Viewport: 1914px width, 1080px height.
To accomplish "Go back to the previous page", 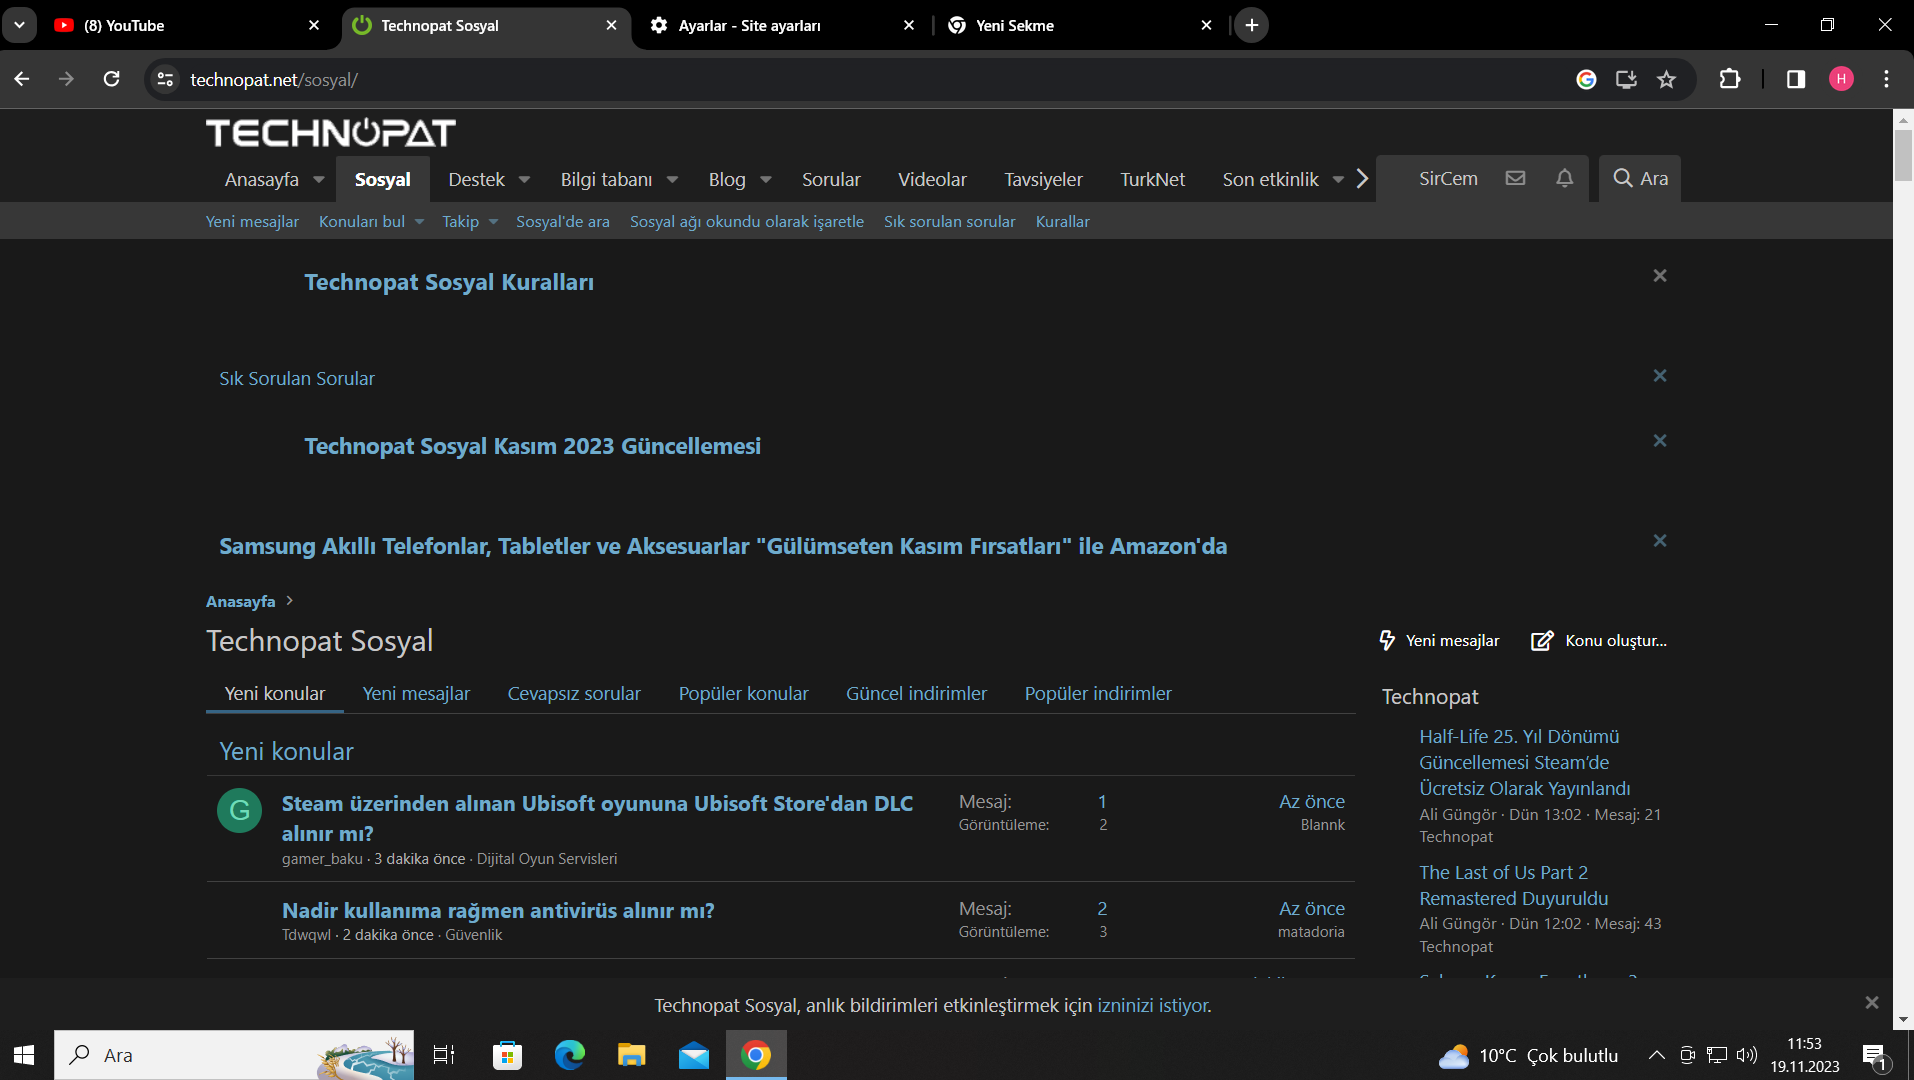I will coord(22,79).
